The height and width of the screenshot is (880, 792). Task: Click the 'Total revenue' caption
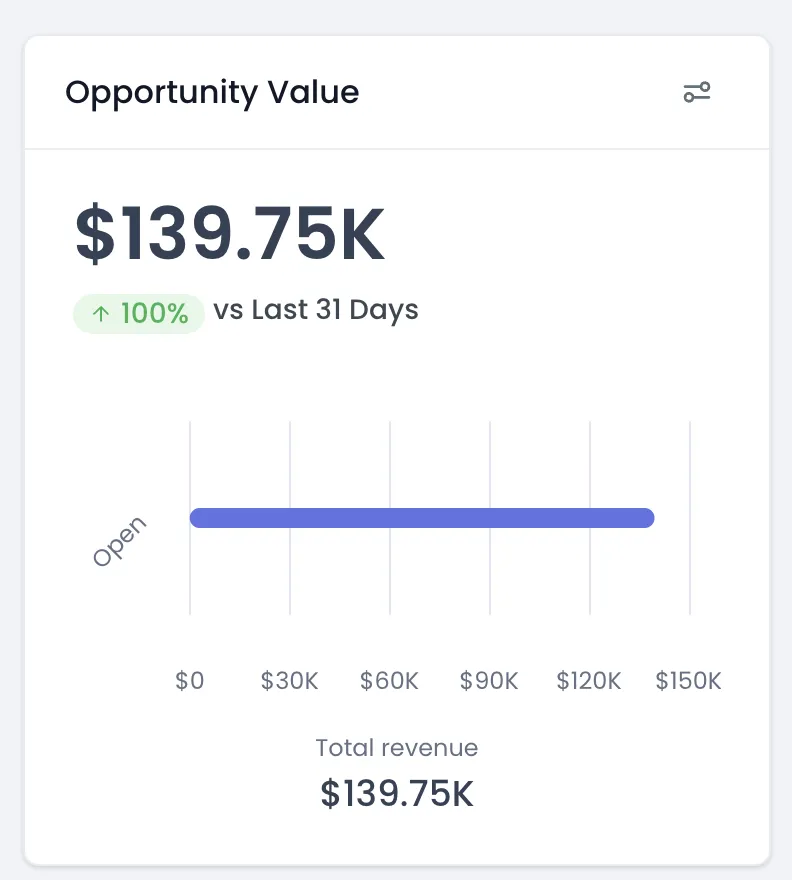[x=397, y=748]
